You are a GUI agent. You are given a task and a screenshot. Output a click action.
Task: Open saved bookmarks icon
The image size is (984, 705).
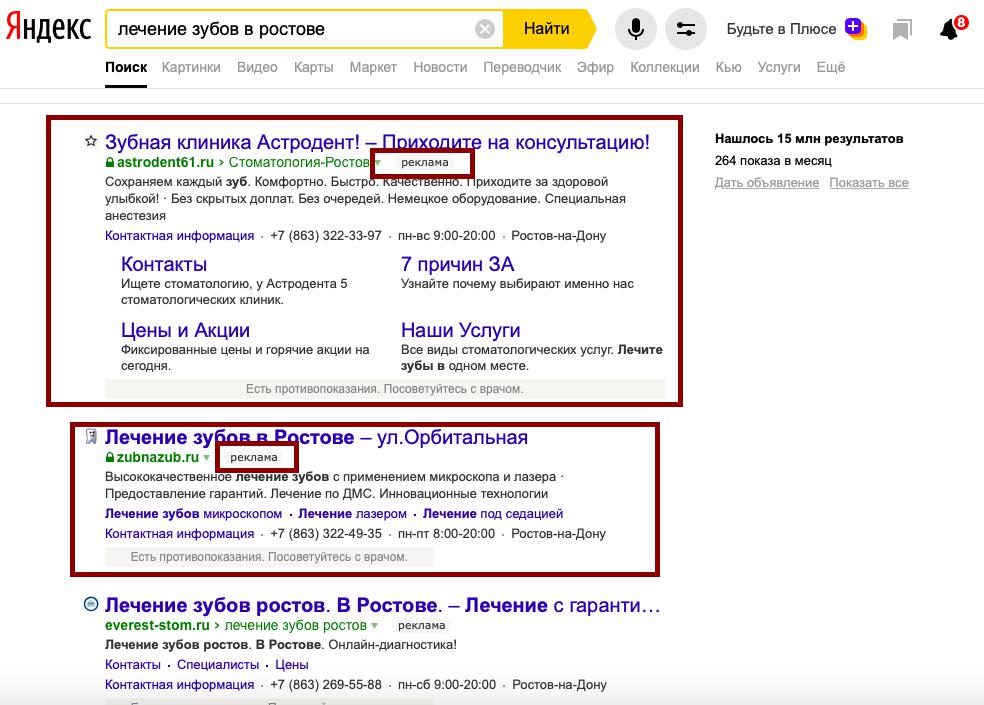point(902,29)
